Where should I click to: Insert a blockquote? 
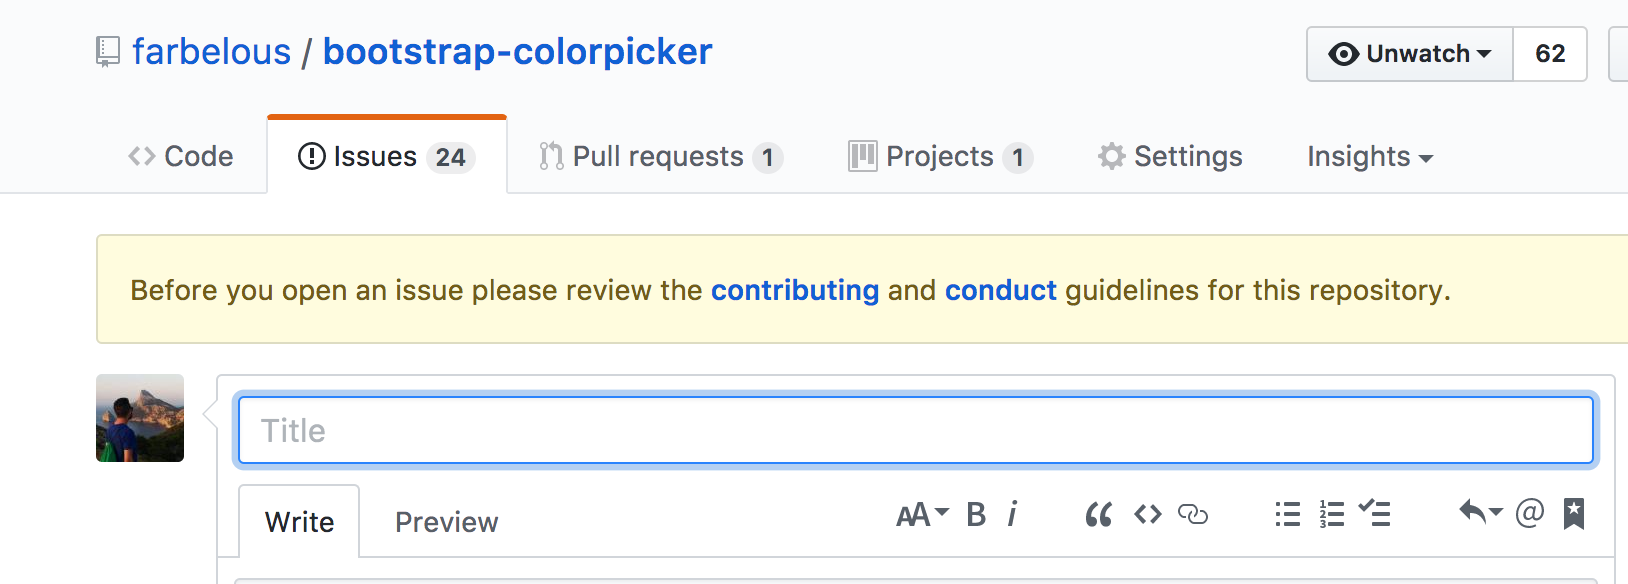click(x=1098, y=514)
